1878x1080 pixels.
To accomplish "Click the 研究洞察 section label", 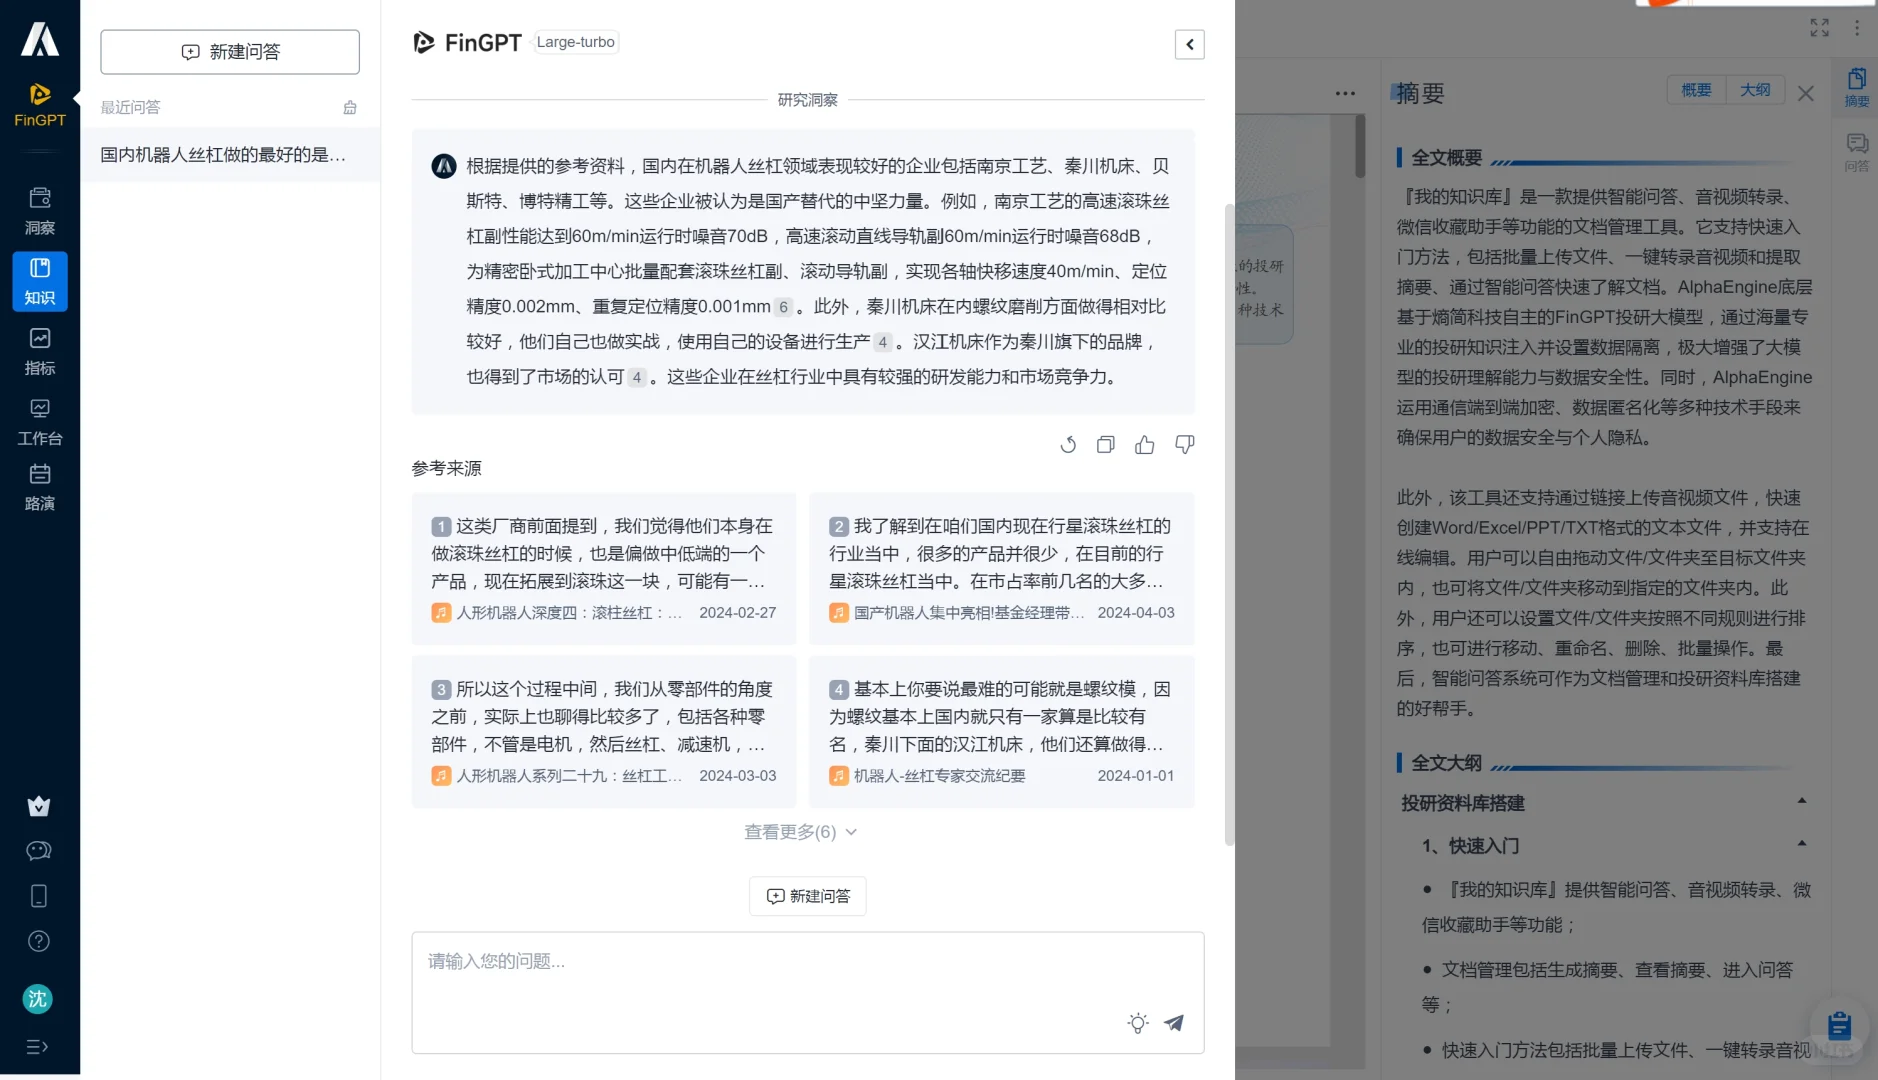I will point(808,100).
